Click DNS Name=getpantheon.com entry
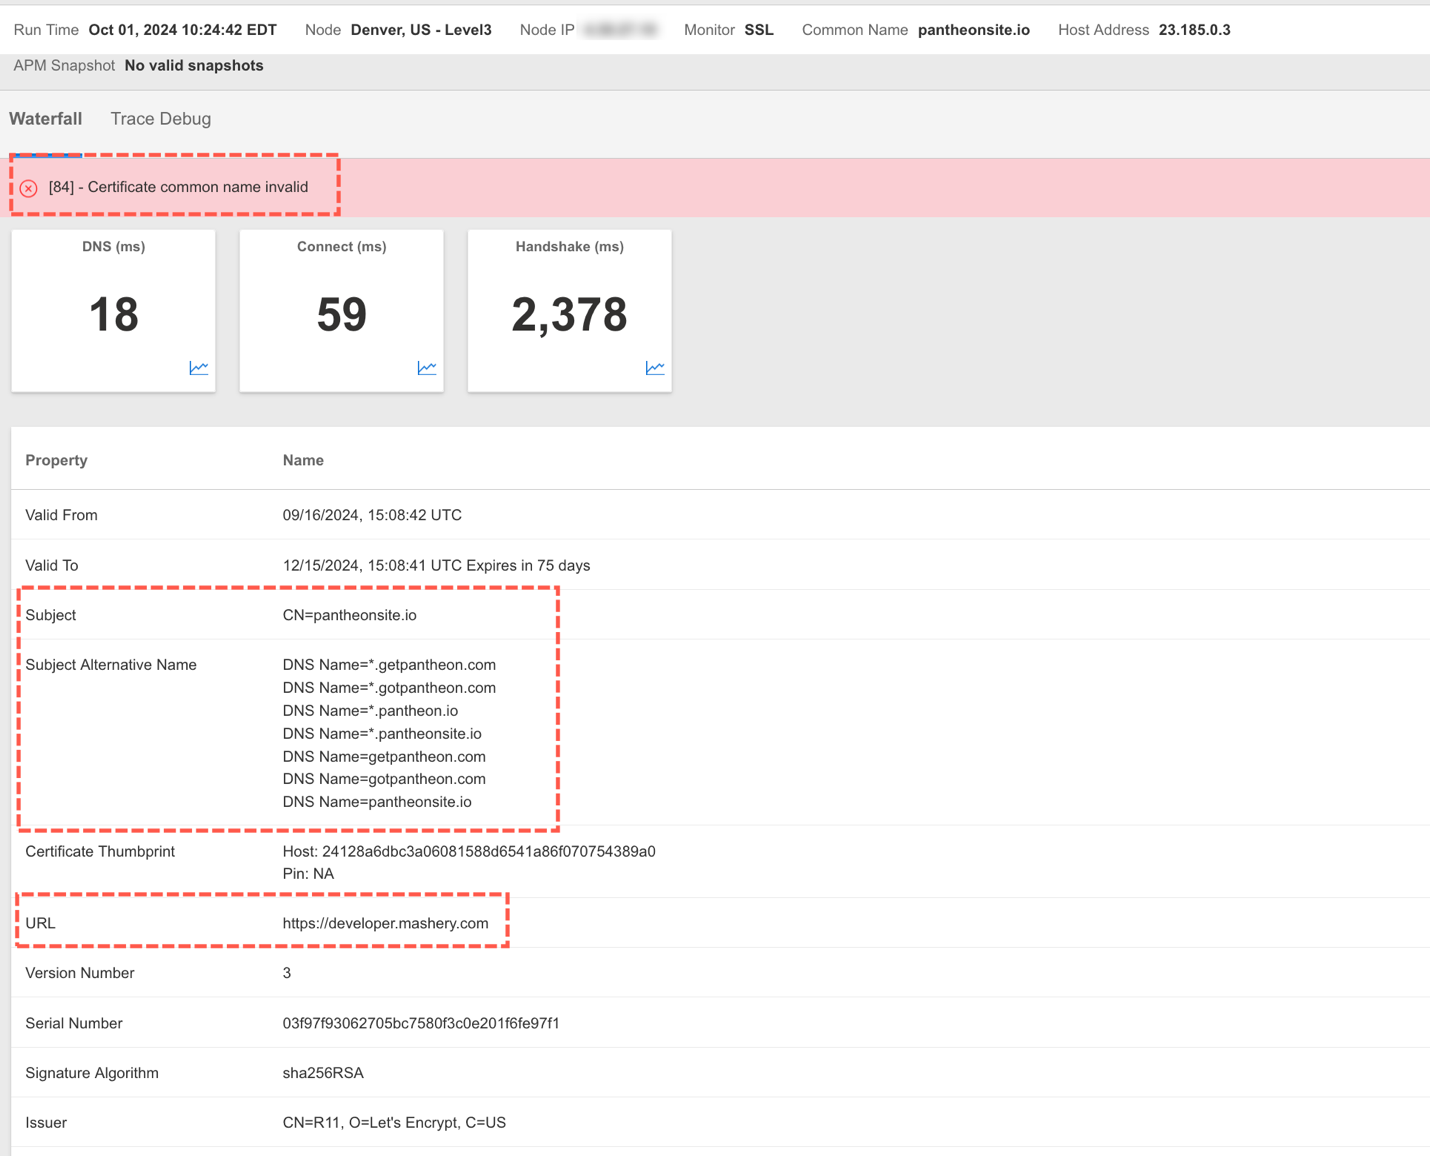This screenshot has width=1430, height=1161. (x=384, y=757)
